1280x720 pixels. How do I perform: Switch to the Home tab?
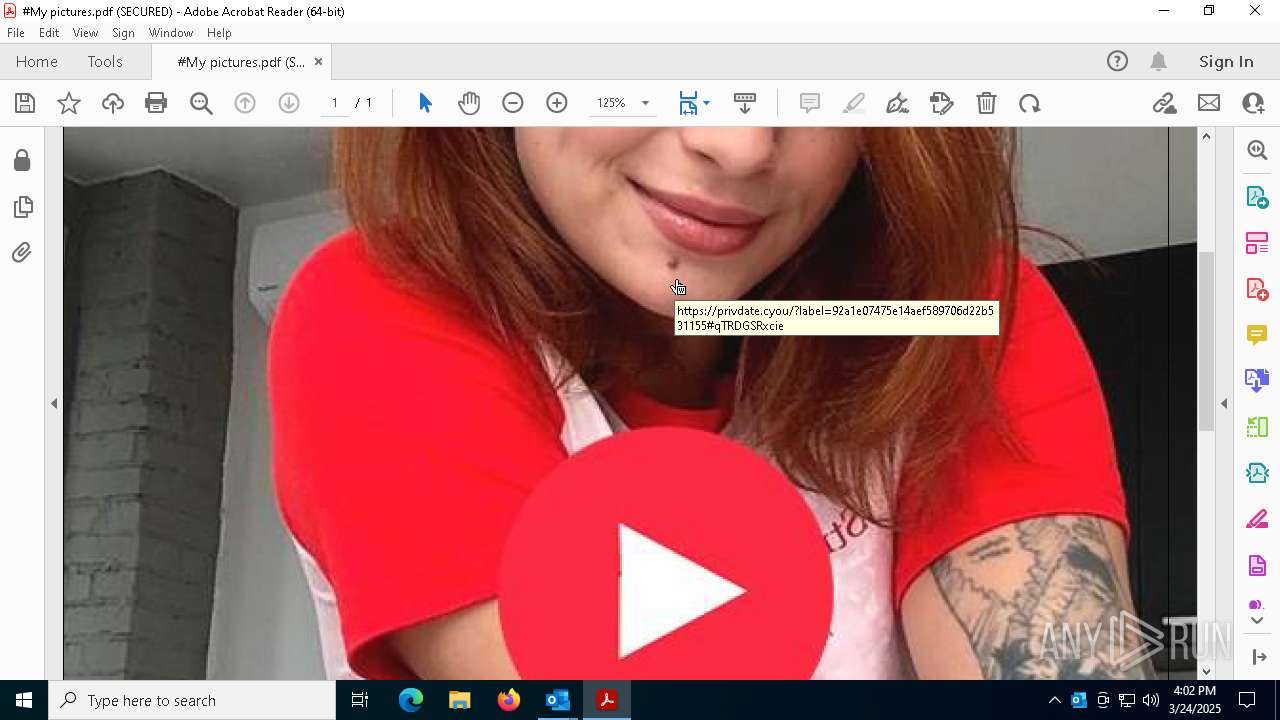[37, 61]
